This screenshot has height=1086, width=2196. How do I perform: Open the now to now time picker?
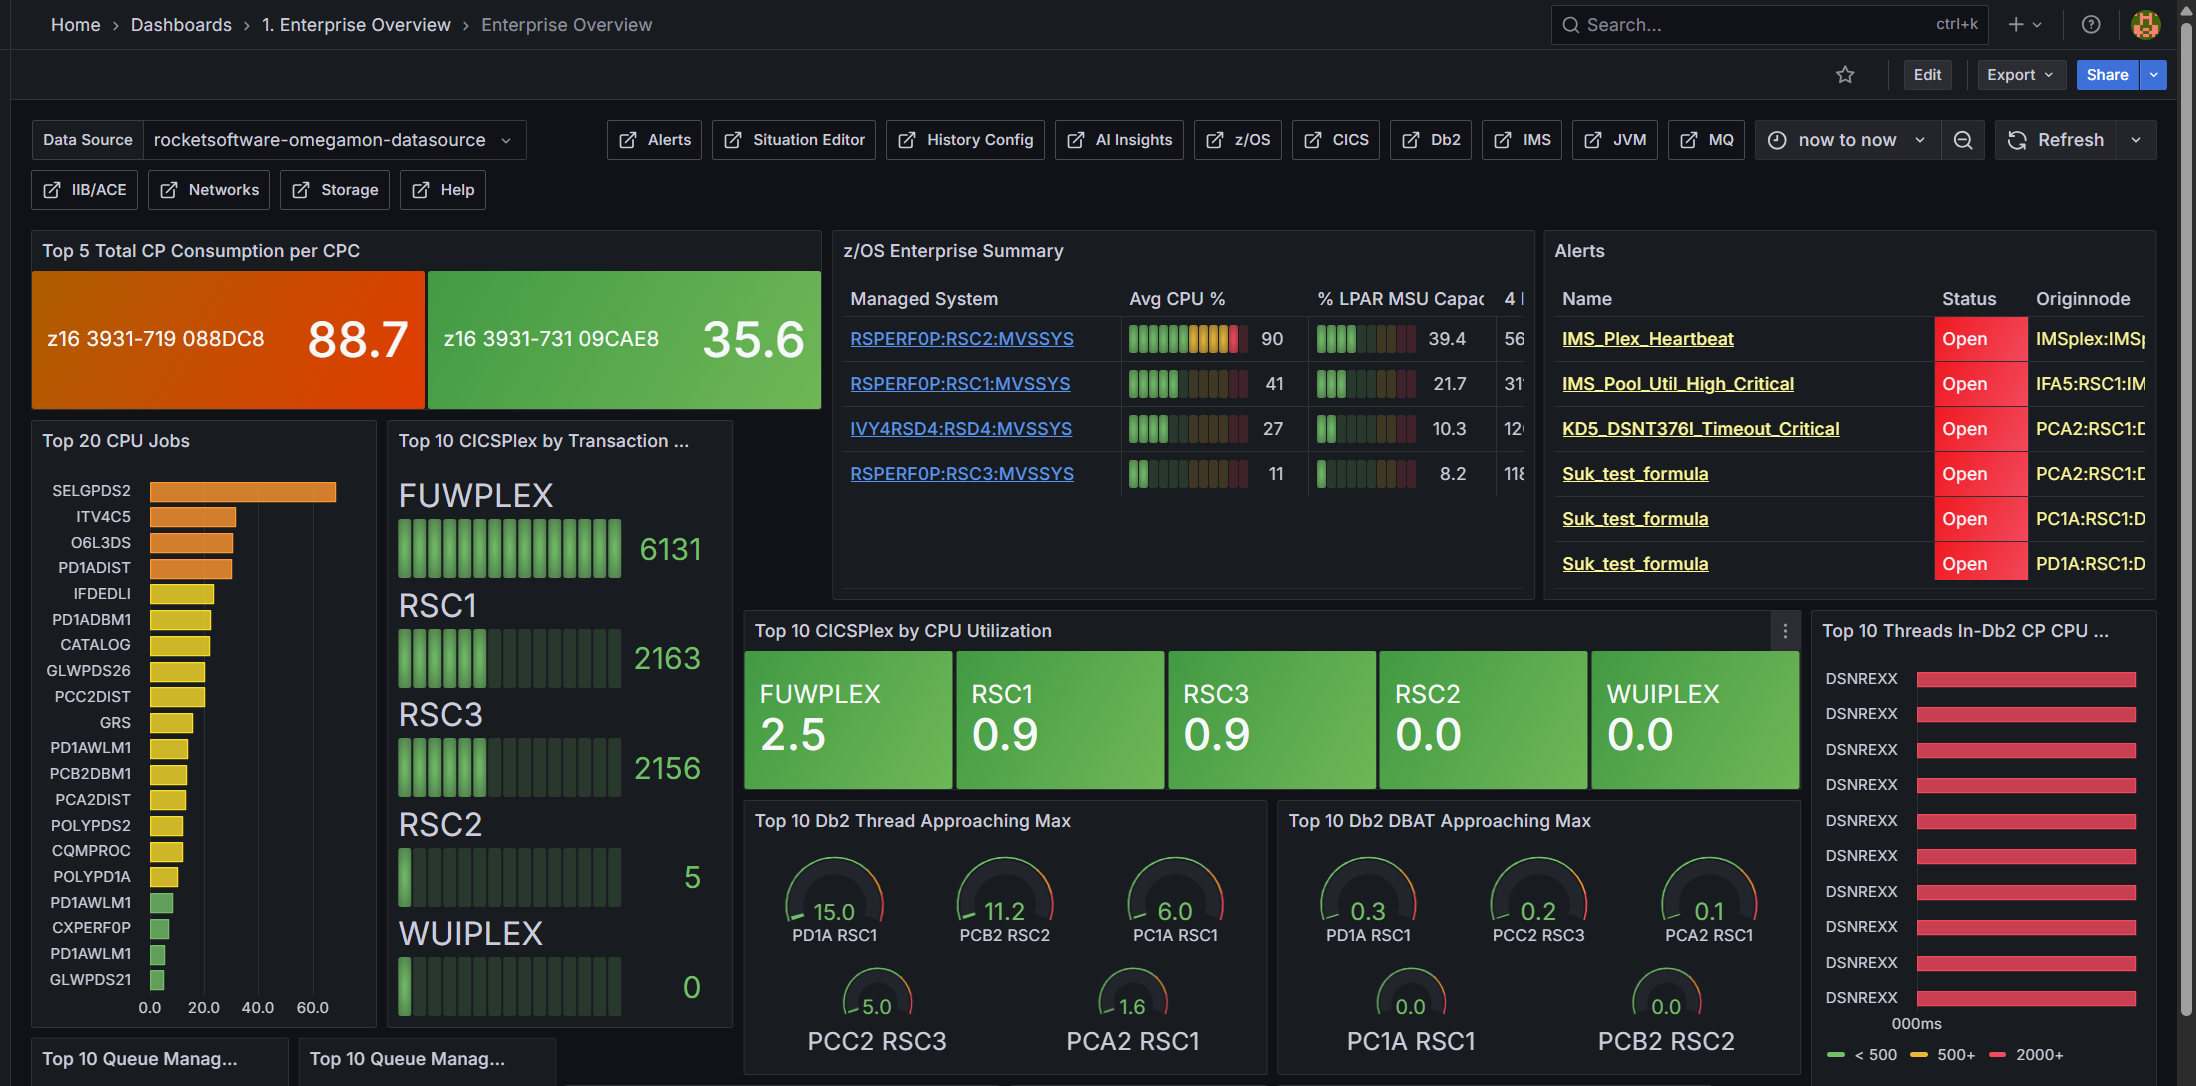click(1846, 140)
